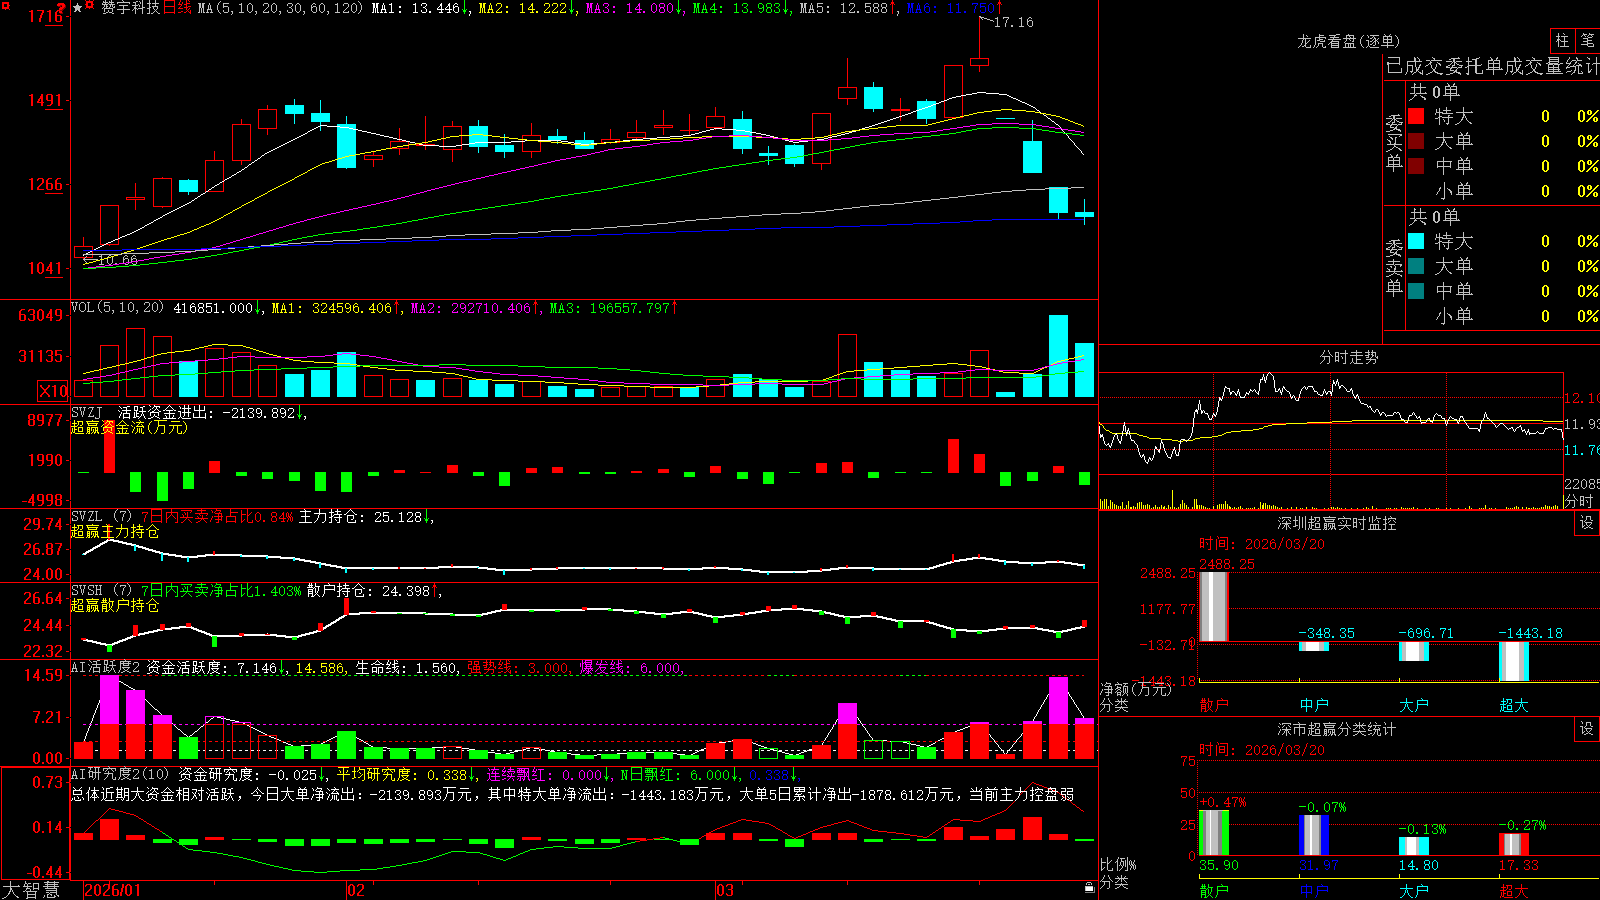Click the 超赢散户持仓 label
The width and height of the screenshot is (1600, 900).
point(115,605)
